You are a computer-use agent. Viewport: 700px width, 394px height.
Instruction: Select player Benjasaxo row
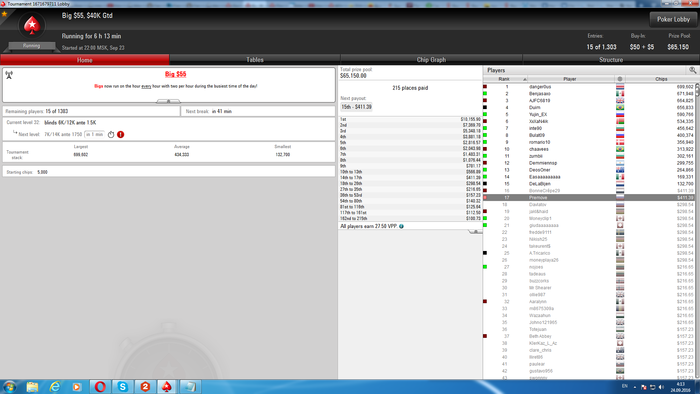(589, 94)
